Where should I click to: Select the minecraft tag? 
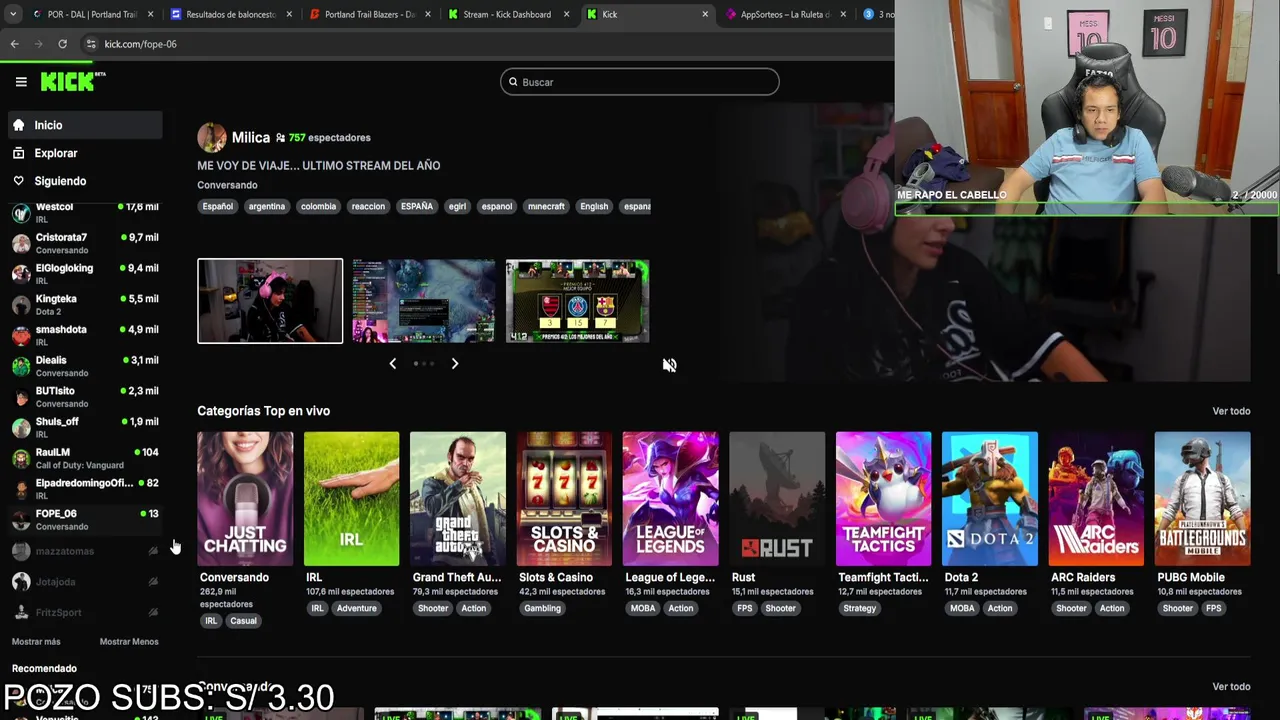[546, 206]
